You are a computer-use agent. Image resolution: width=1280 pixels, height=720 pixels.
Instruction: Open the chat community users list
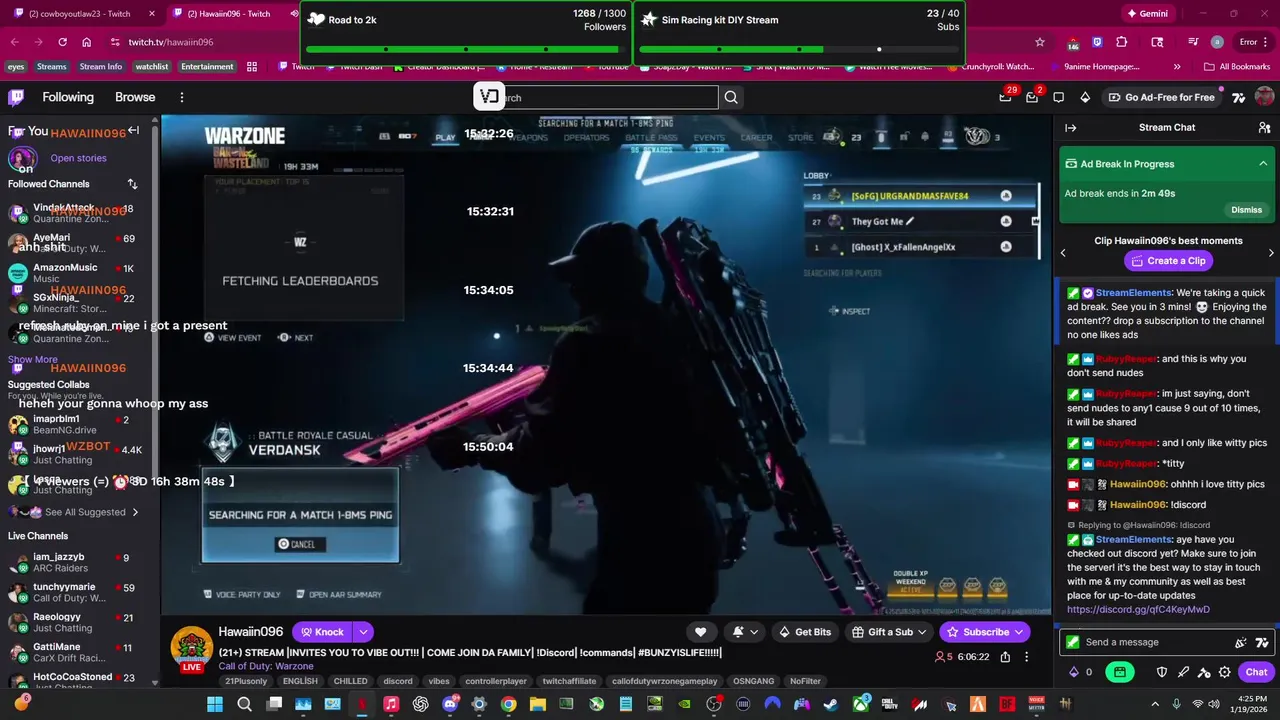pos(1264,127)
